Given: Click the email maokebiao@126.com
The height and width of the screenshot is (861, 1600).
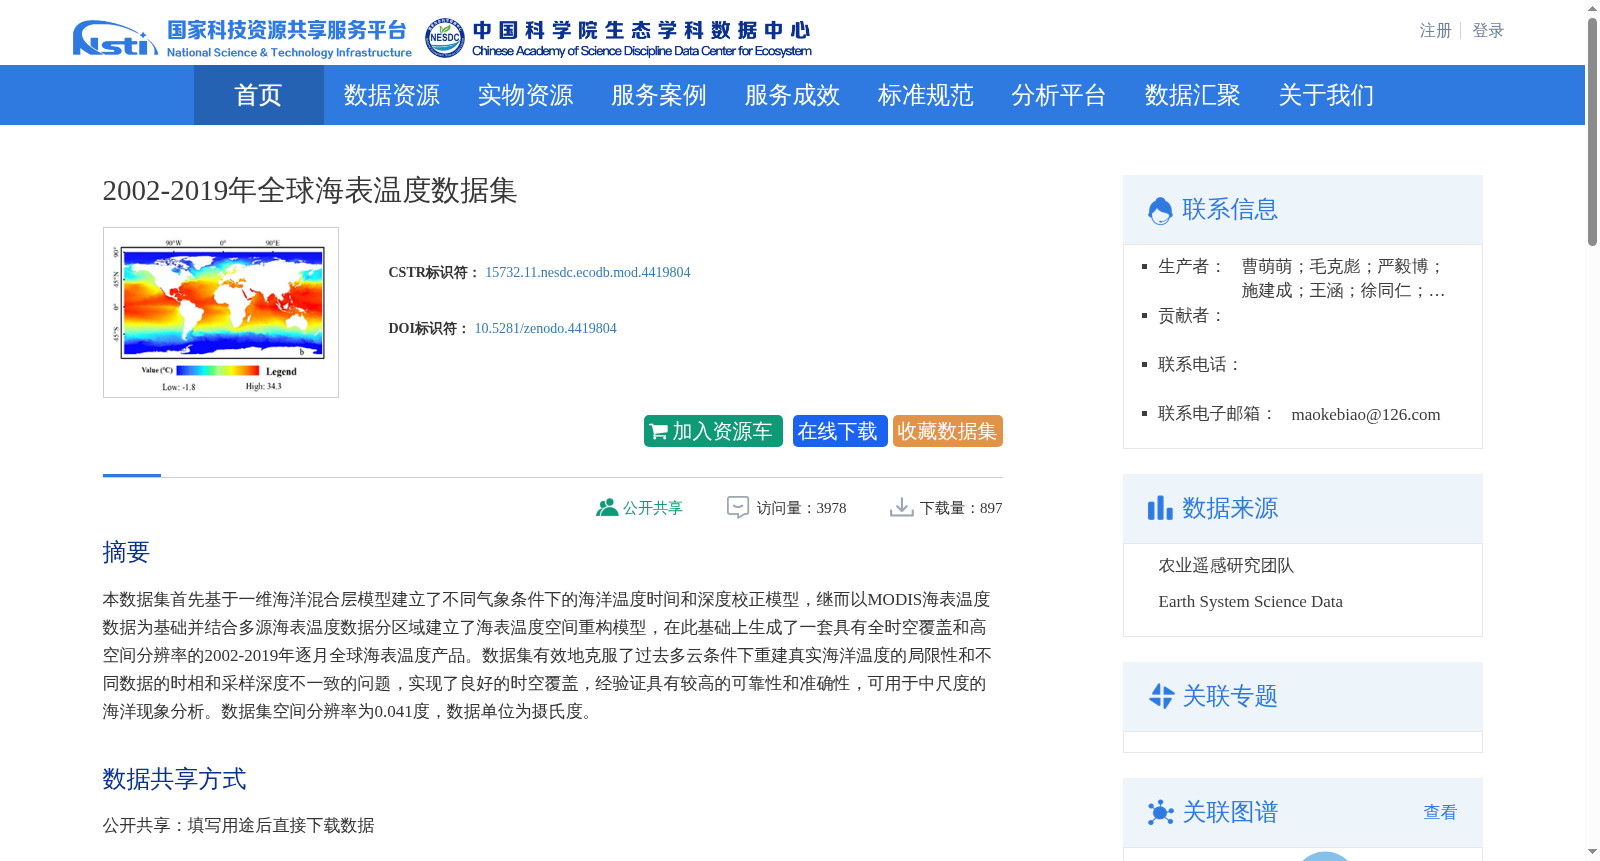Looking at the screenshot, I should click(1366, 414).
